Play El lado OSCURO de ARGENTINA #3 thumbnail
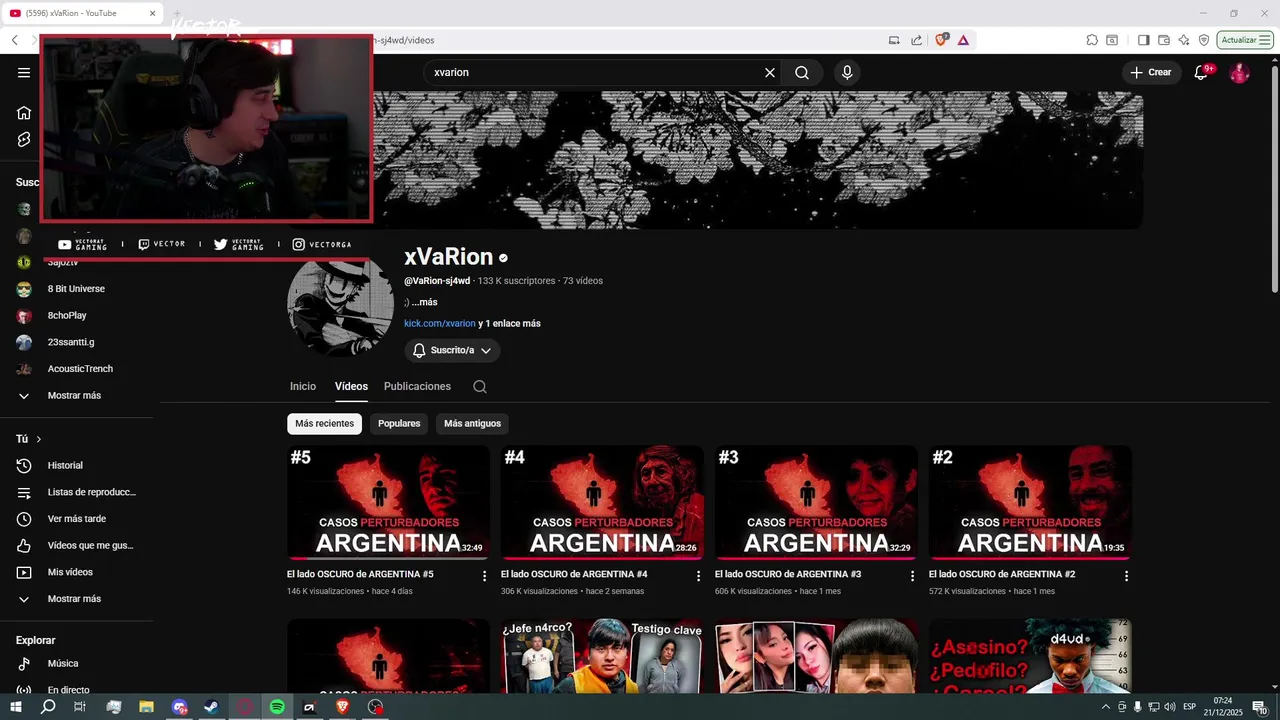The image size is (1280, 720). coord(816,502)
